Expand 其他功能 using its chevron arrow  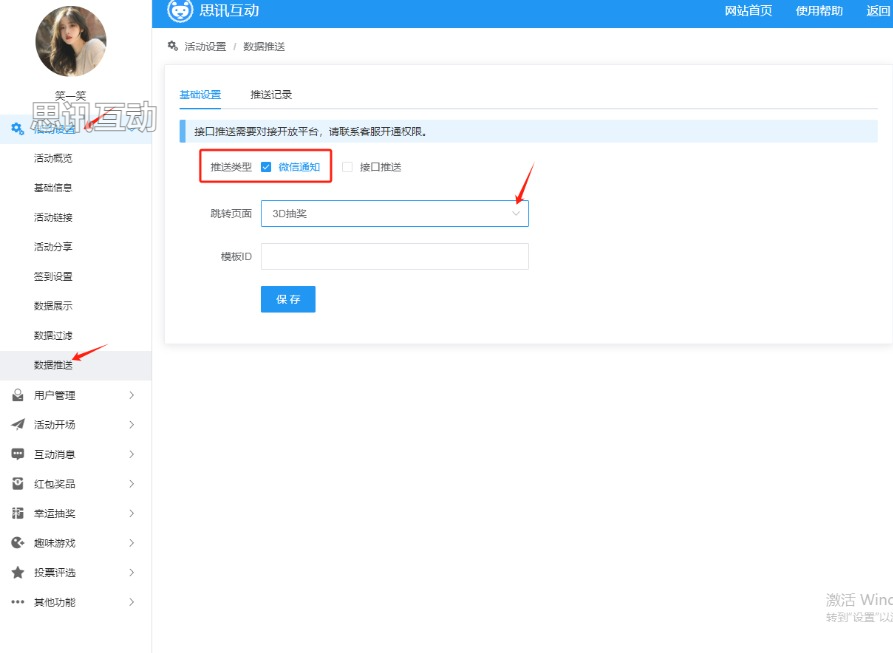click(131, 602)
